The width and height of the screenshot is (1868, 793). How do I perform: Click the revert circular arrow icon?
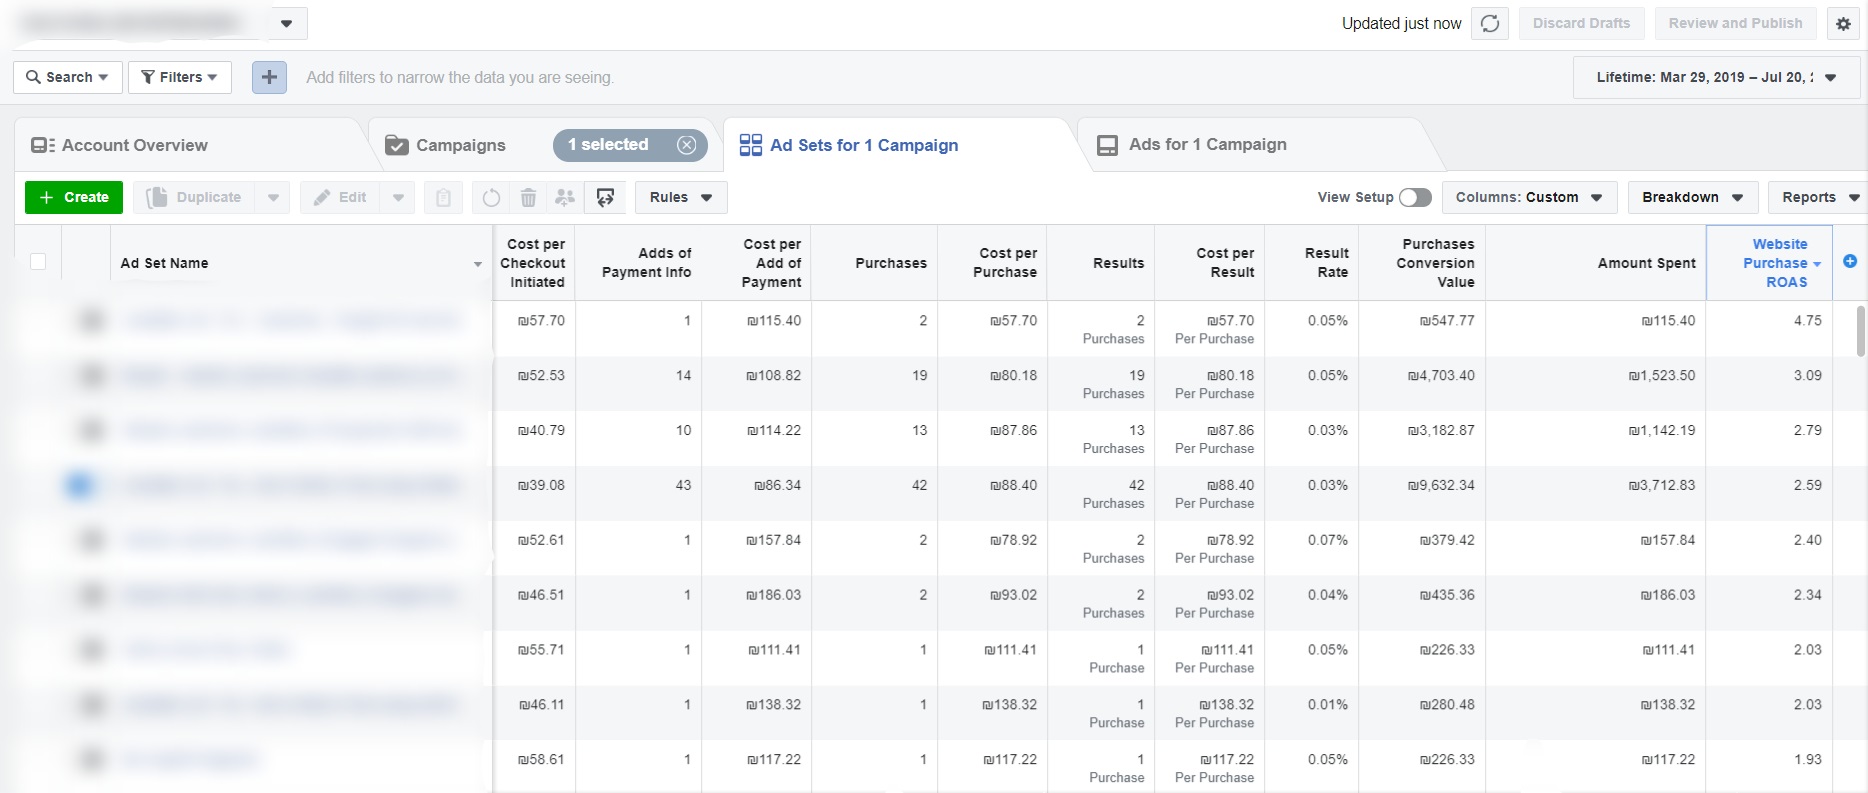tap(491, 198)
